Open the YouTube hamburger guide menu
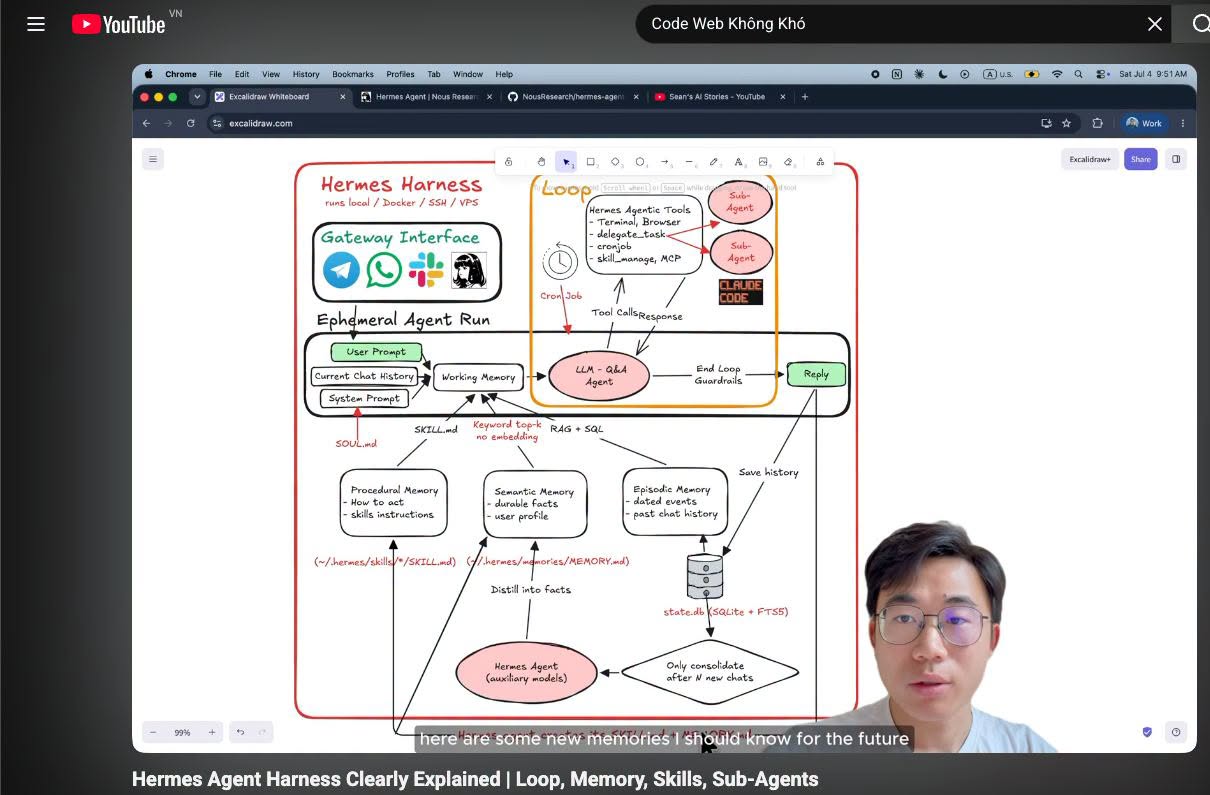 [36, 24]
